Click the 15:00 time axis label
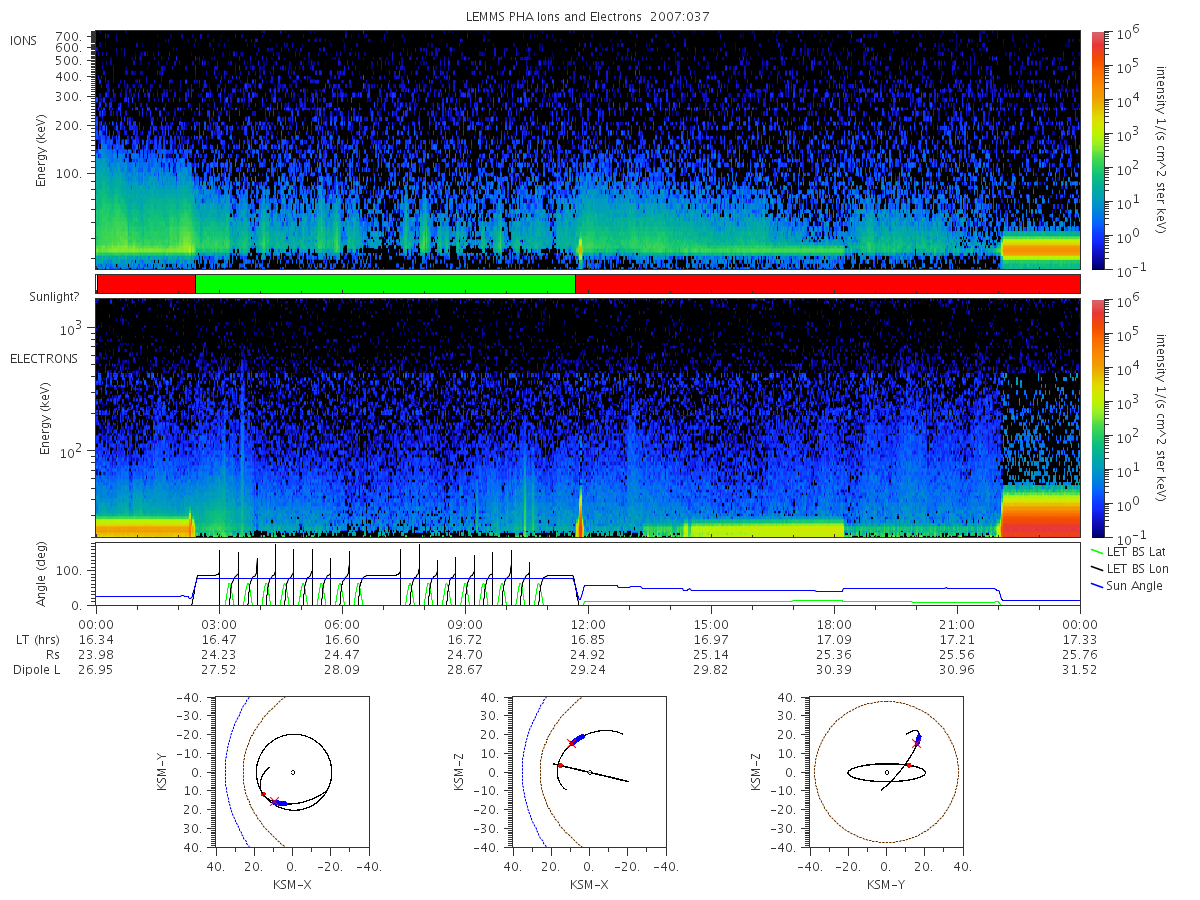This screenshot has height=900, width=1200. 711,623
